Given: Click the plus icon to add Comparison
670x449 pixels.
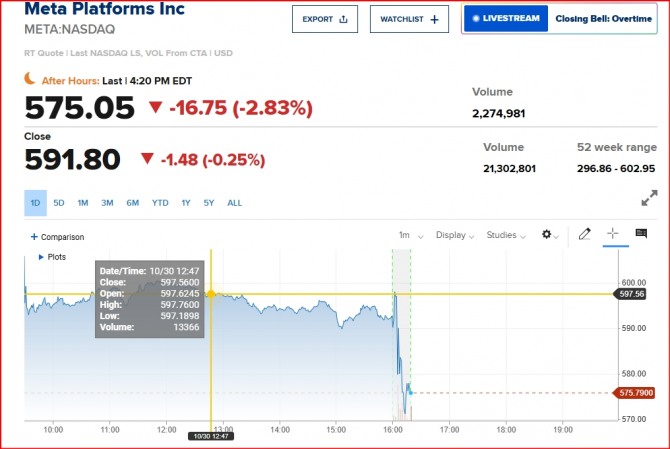Looking at the screenshot, I should click(x=34, y=237).
